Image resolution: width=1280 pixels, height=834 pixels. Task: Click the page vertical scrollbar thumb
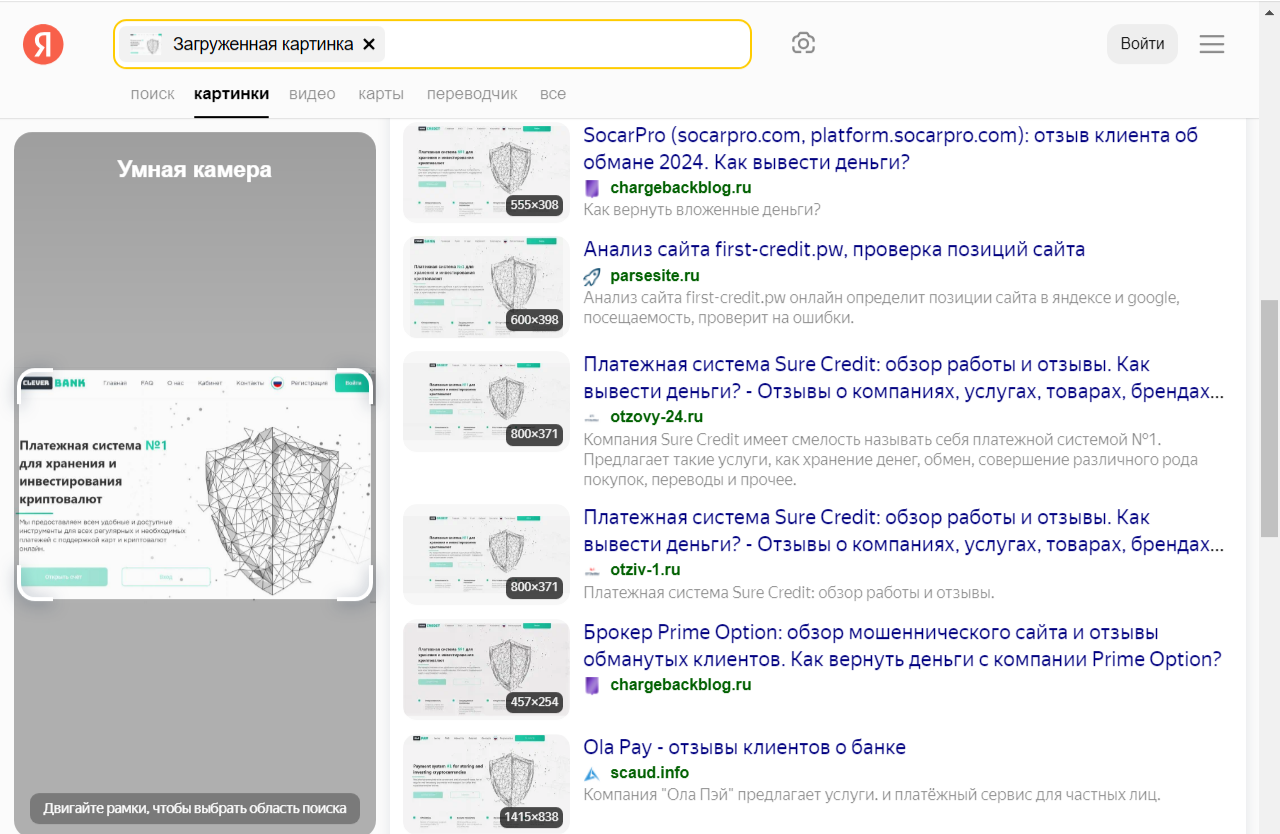(x=1270, y=418)
